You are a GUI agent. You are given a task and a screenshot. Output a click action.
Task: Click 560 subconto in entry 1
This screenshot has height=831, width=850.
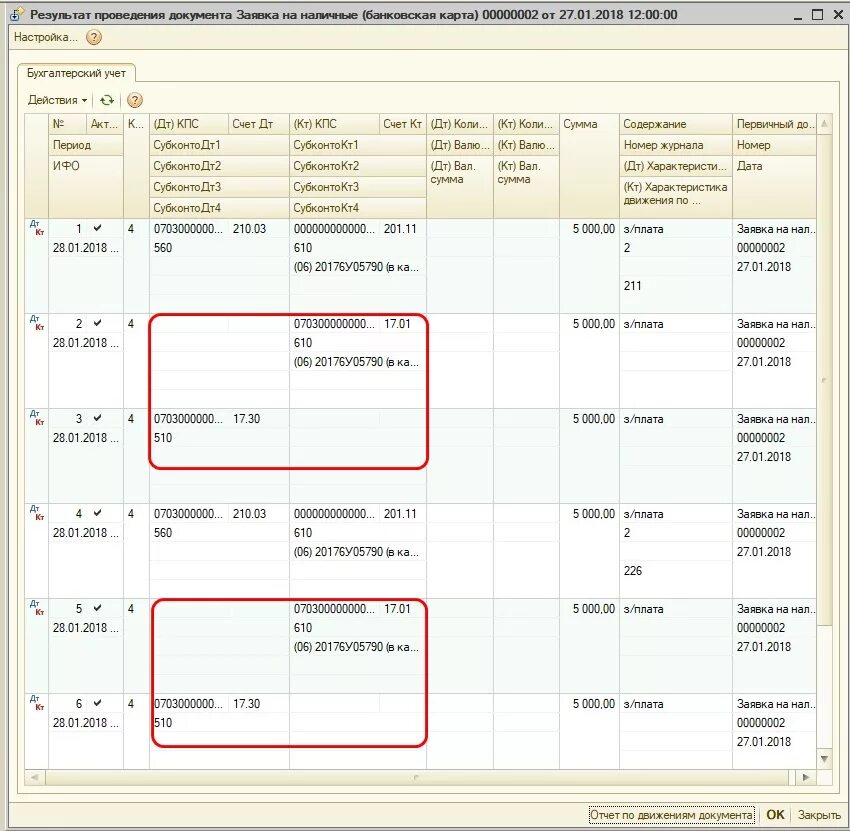[163, 248]
